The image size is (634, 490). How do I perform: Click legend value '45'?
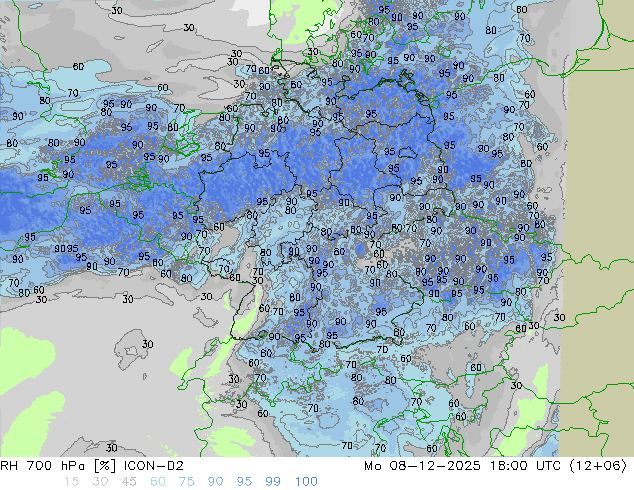click(x=129, y=482)
